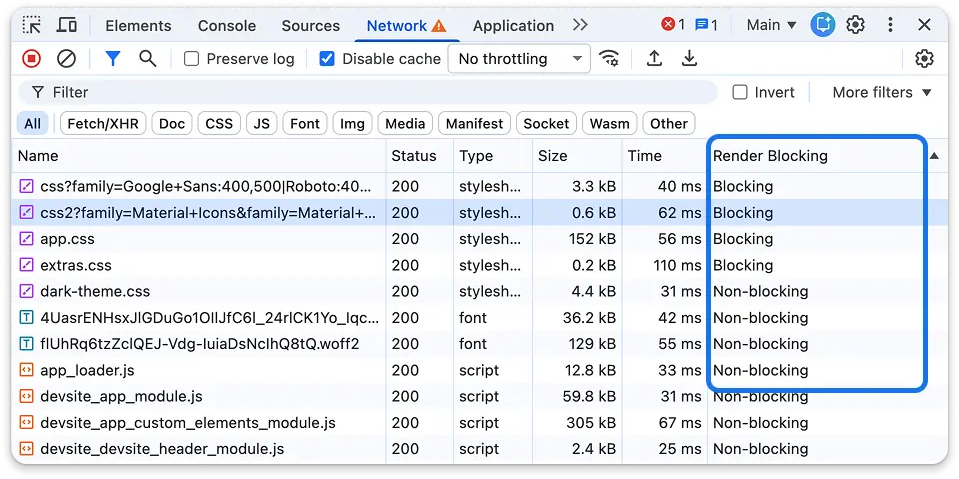The height and width of the screenshot is (479, 959).
Task: Click the stylesheet icon beside extras.css
Action: point(26,265)
